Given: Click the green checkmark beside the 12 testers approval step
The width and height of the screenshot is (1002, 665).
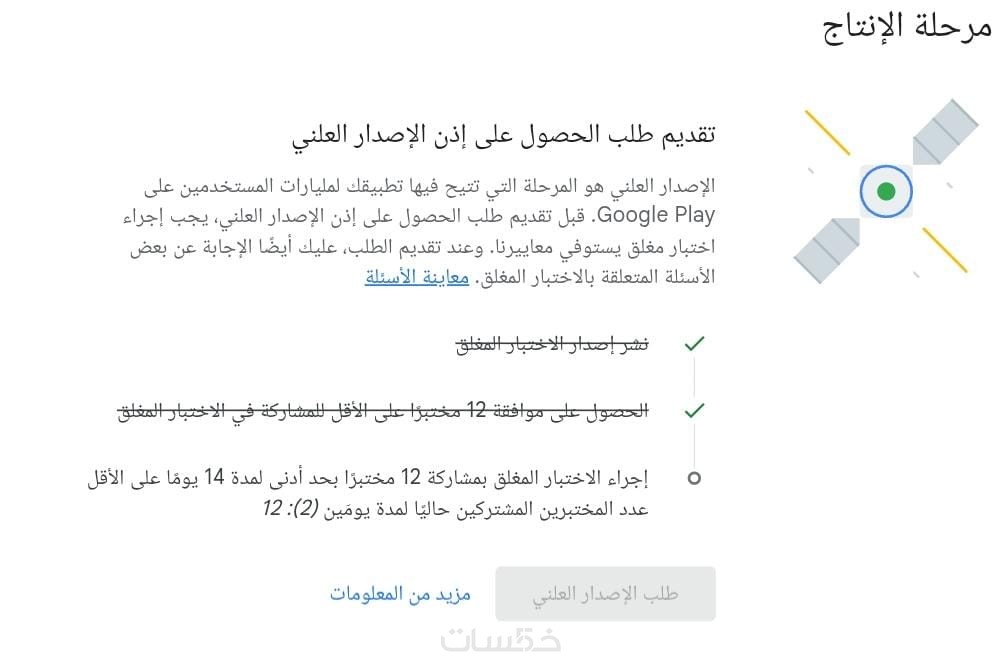Looking at the screenshot, I should pyautogui.click(x=694, y=410).
